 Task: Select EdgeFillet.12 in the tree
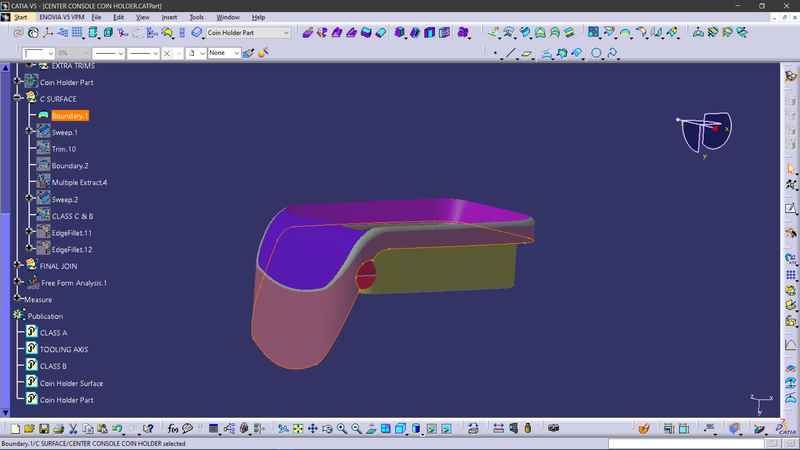point(72,250)
